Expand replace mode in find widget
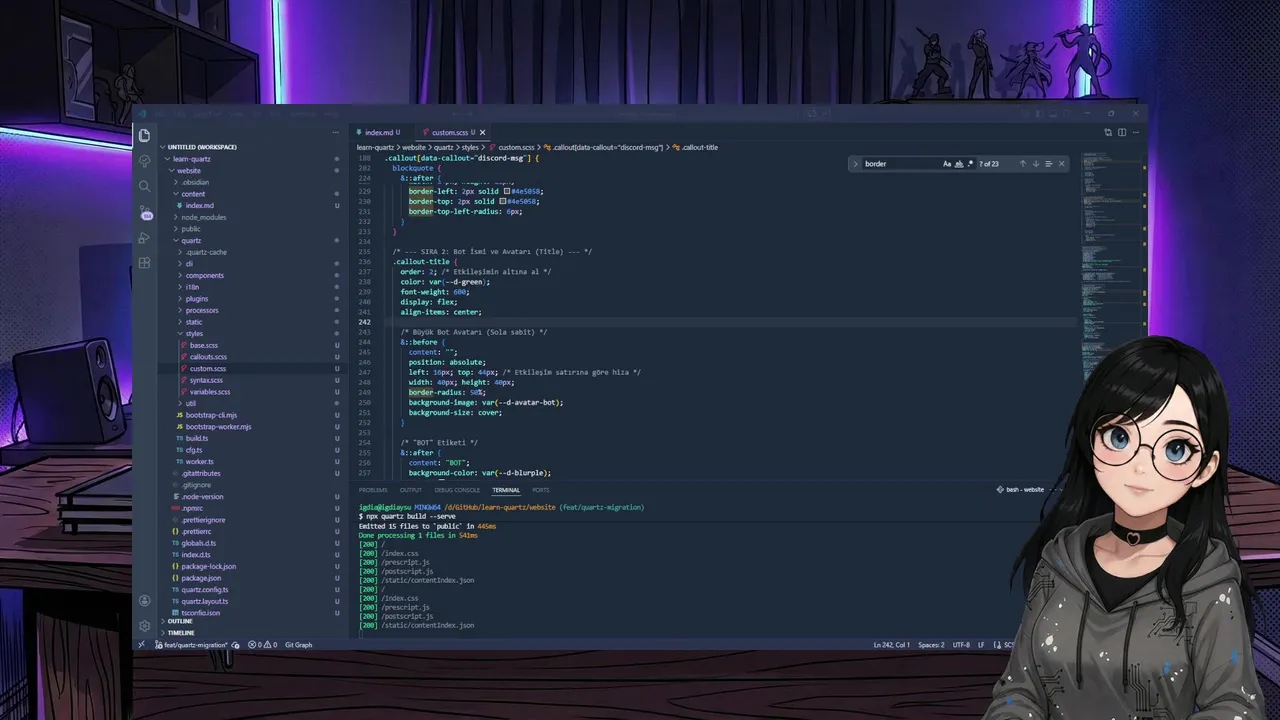Screen dimensions: 1280x720 click(x=855, y=164)
